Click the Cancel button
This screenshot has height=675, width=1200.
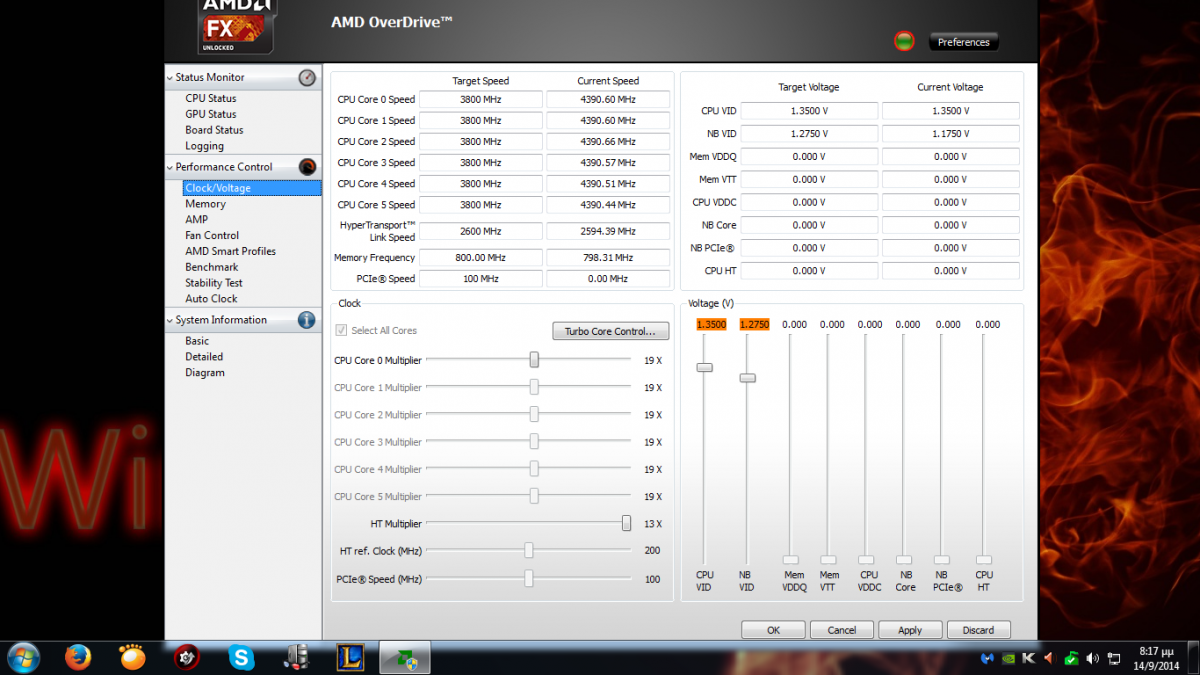tap(842, 630)
